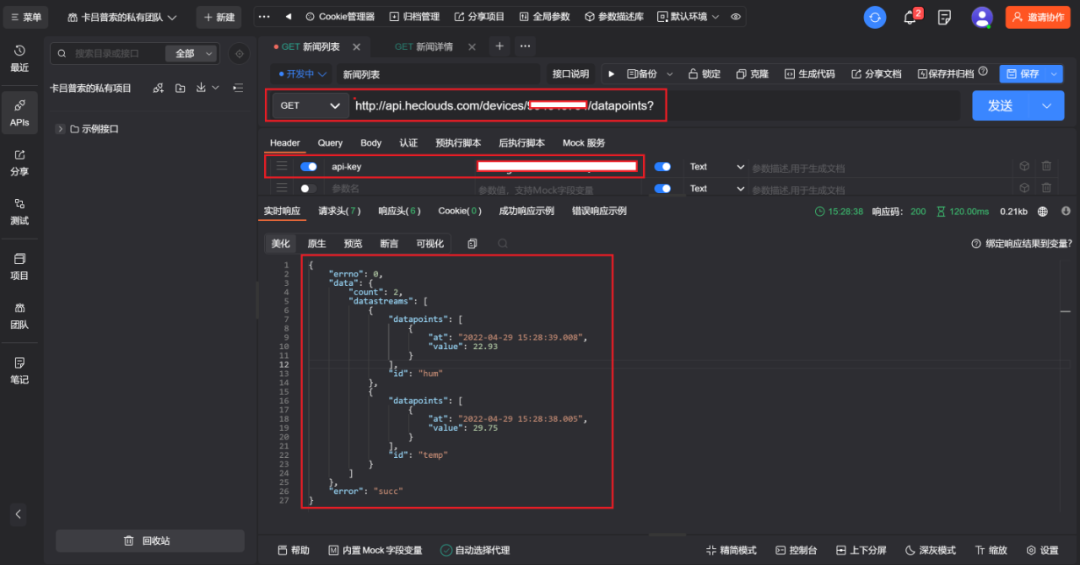Click the 新闻列表 interface name field
The height and width of the screenshot is (565, 1080).
click(439, 74)
